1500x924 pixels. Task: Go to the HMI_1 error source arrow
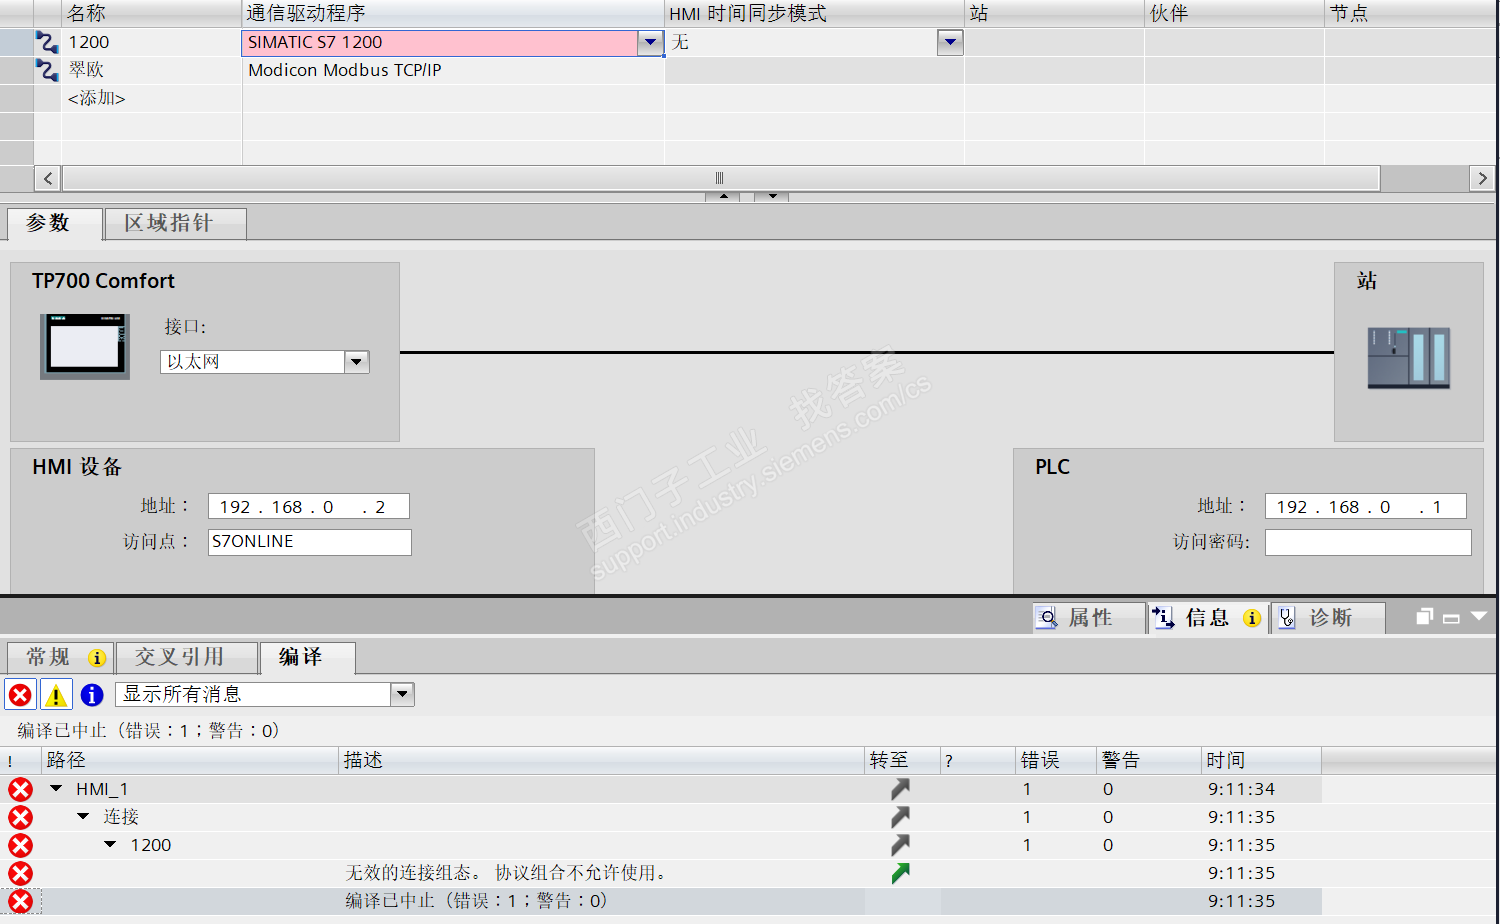point(901,789)
